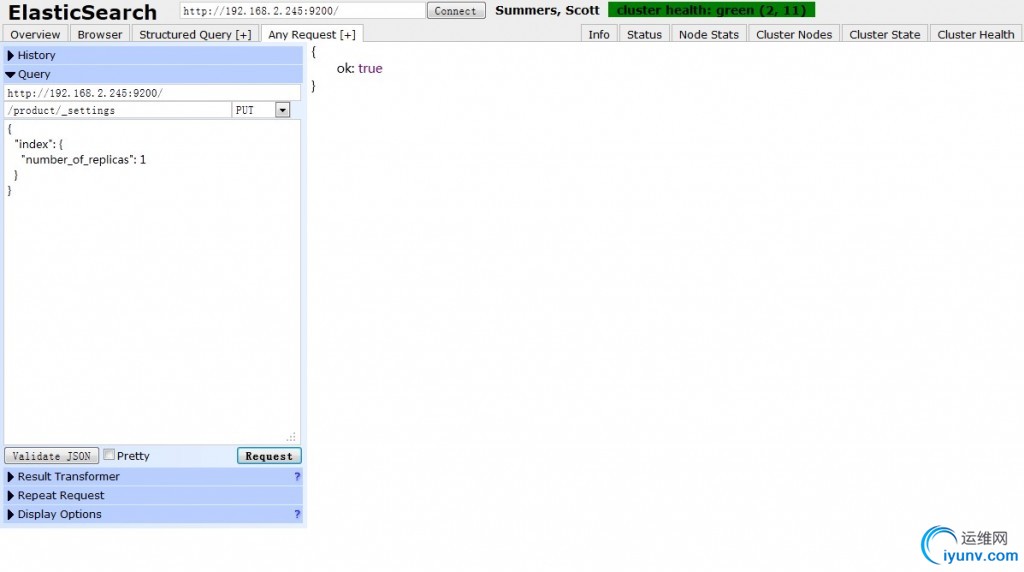Screen dimensions: 1024x572
Task: Open the Status menu
Action: (x=644, y=34)
